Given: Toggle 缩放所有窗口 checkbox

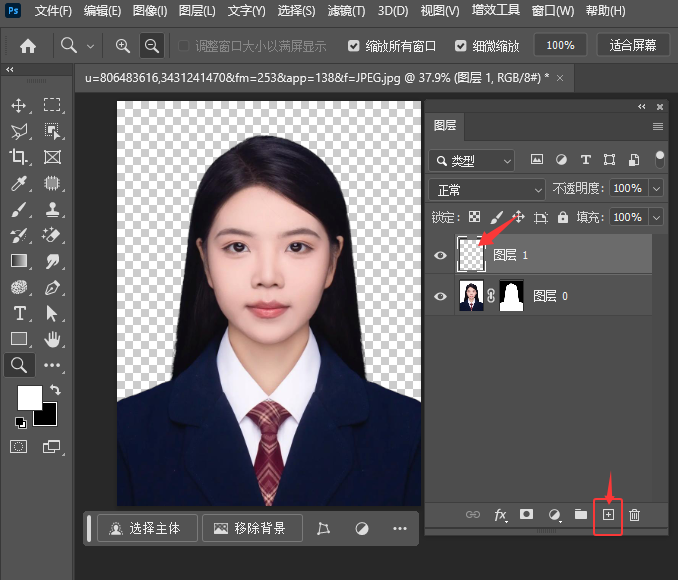Looking at the screenshot, I should [354, 46].
